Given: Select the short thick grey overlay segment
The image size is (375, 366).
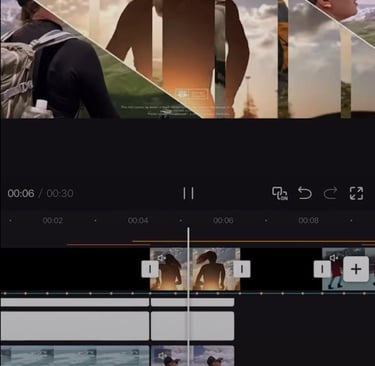Looking at the screenshot, I should tap(193, 326).
